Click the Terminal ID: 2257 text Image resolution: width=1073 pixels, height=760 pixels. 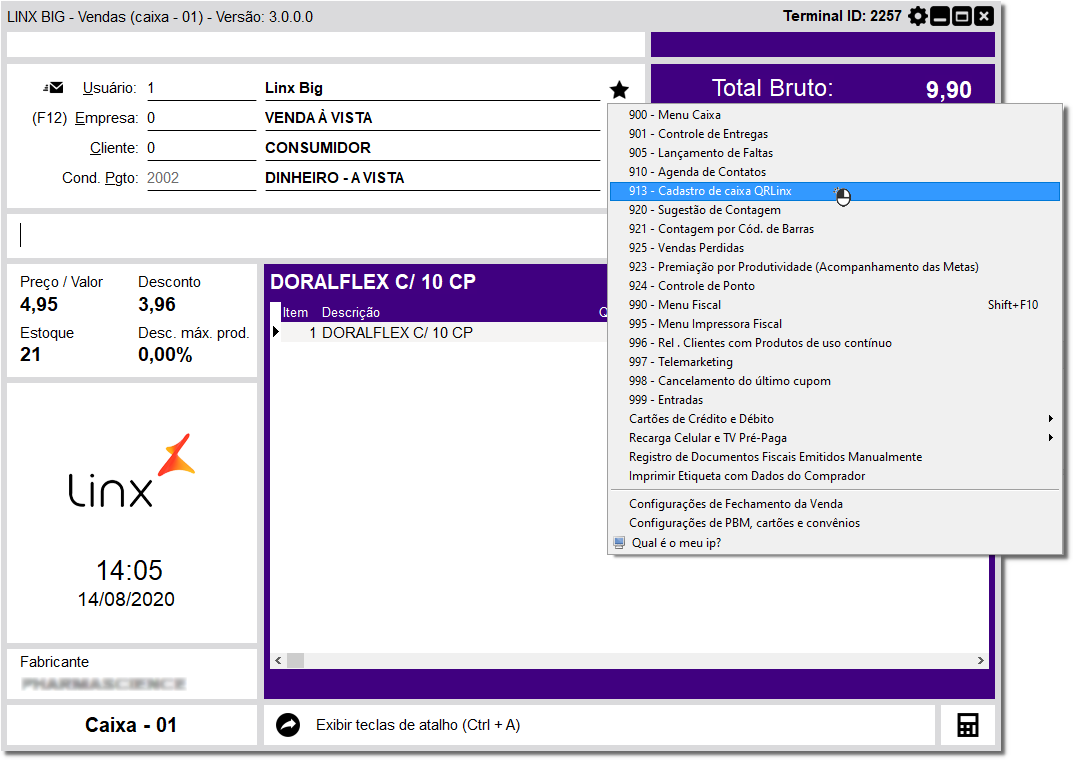pyautogui.click(x=842, y=16)
